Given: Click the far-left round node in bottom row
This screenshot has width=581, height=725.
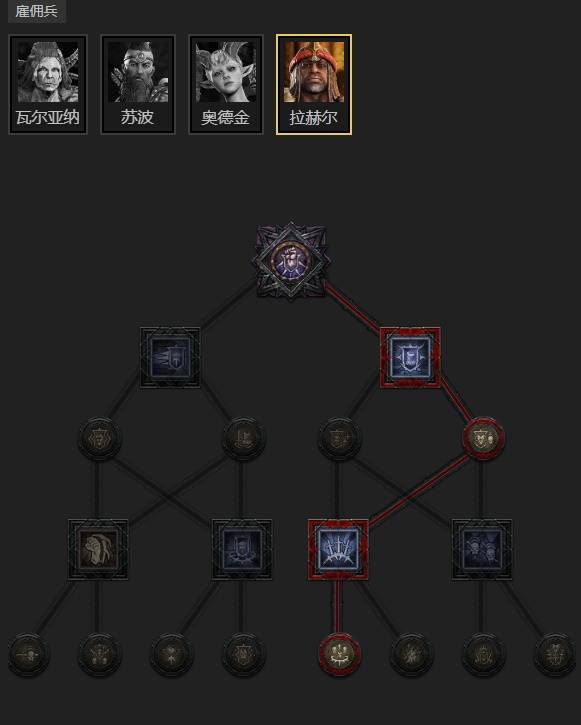Looking at the screenshot, I should [29, 655].
